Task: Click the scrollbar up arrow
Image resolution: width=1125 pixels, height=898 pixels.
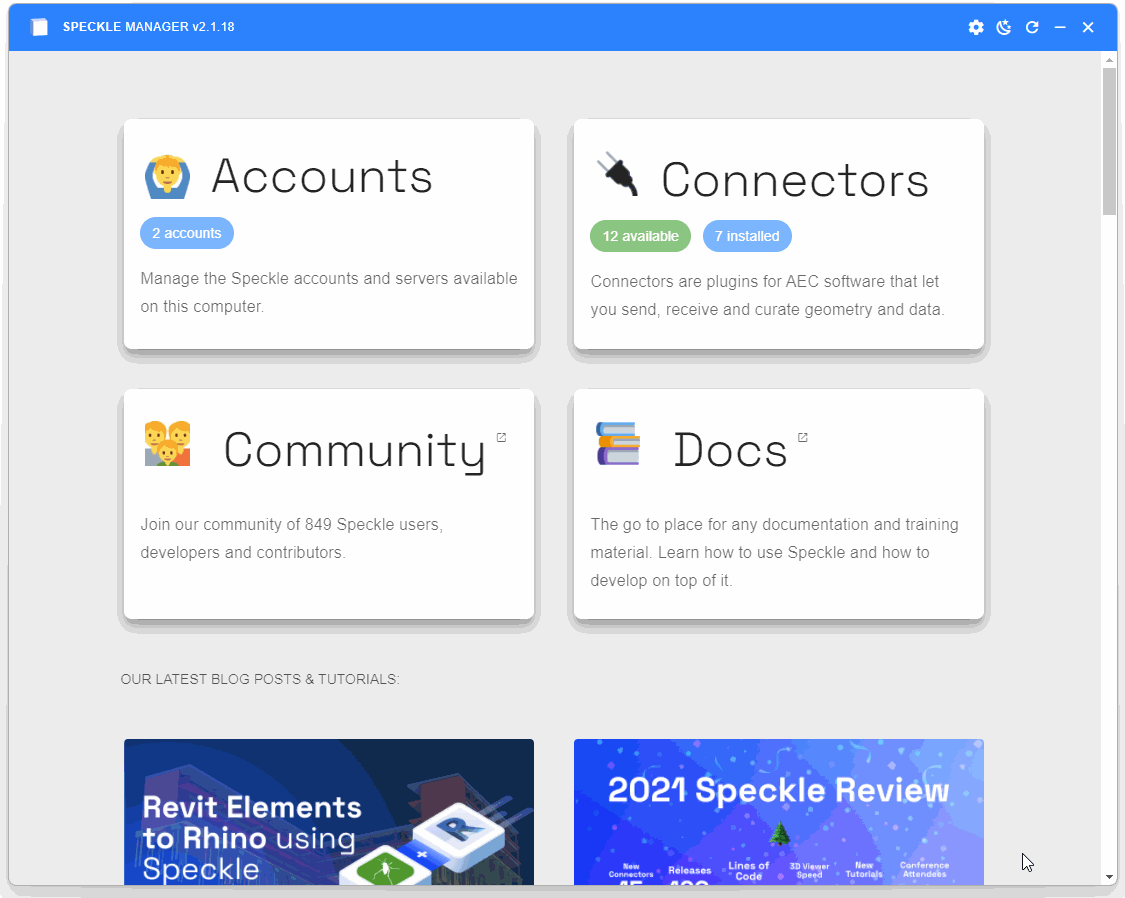Action: click(1109, 59)
